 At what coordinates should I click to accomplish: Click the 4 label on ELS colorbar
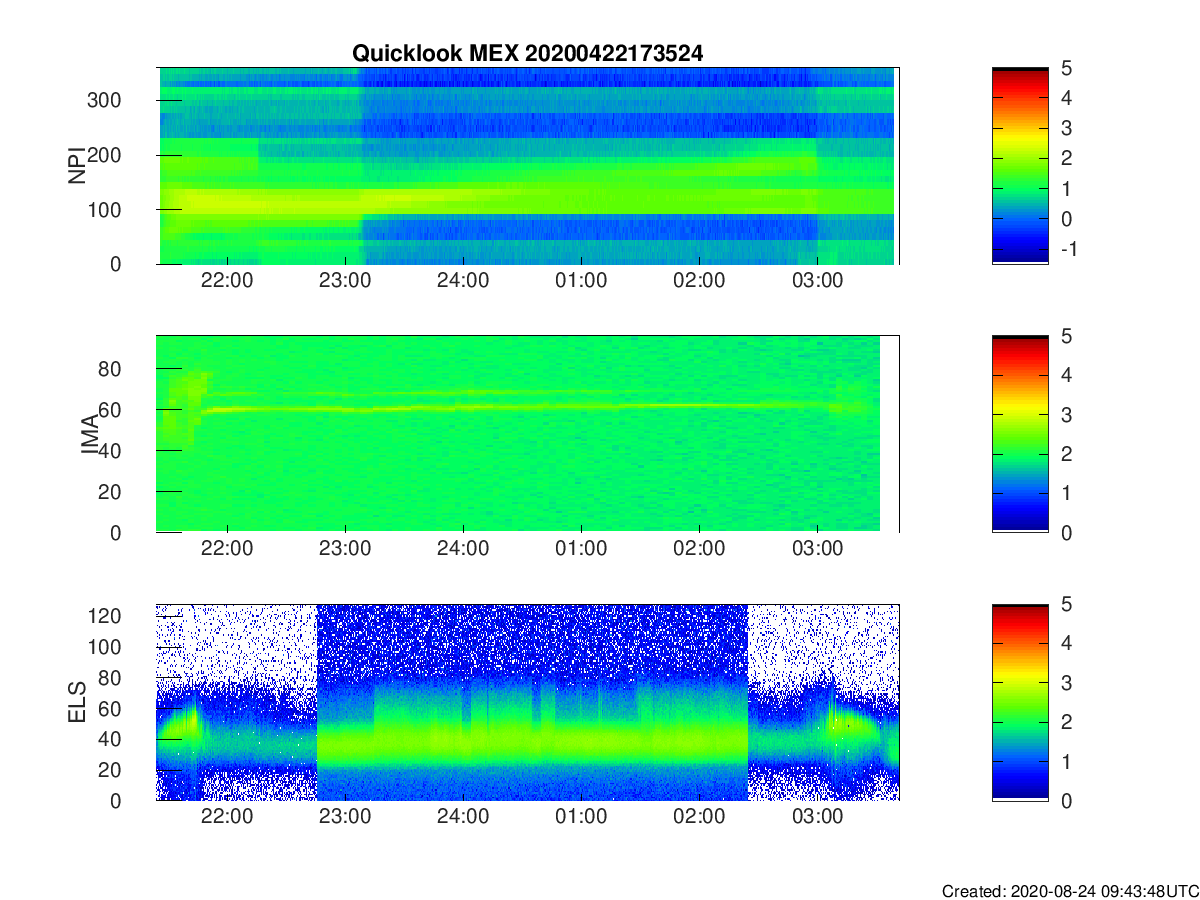(x=1065, y=643)
